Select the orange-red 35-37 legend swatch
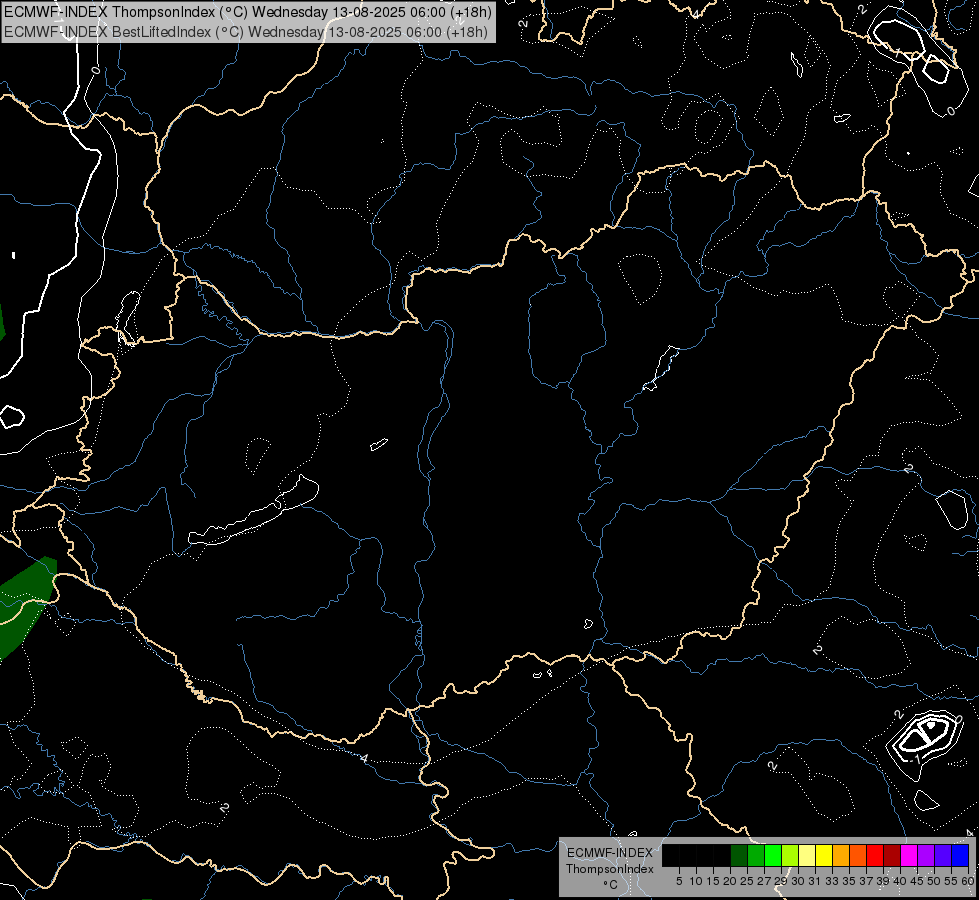 [x=858, y=856]
